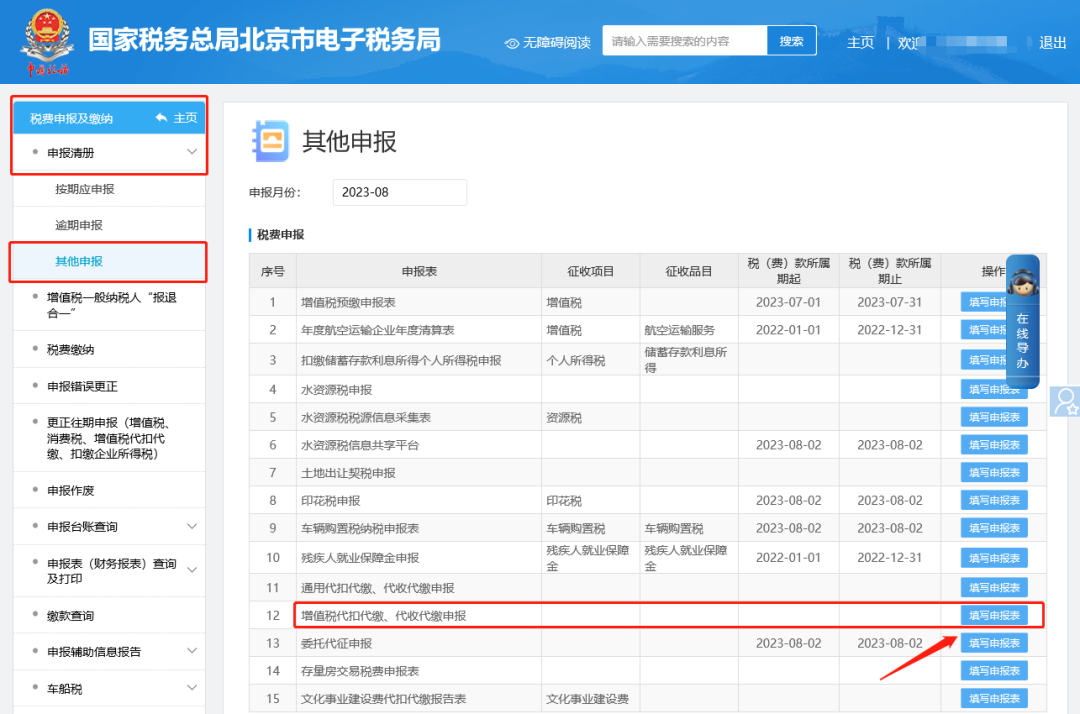Click the 税（费）款所属期止 column header
Viewport: 1080px width, 714px height.
(x=890, y=271)
